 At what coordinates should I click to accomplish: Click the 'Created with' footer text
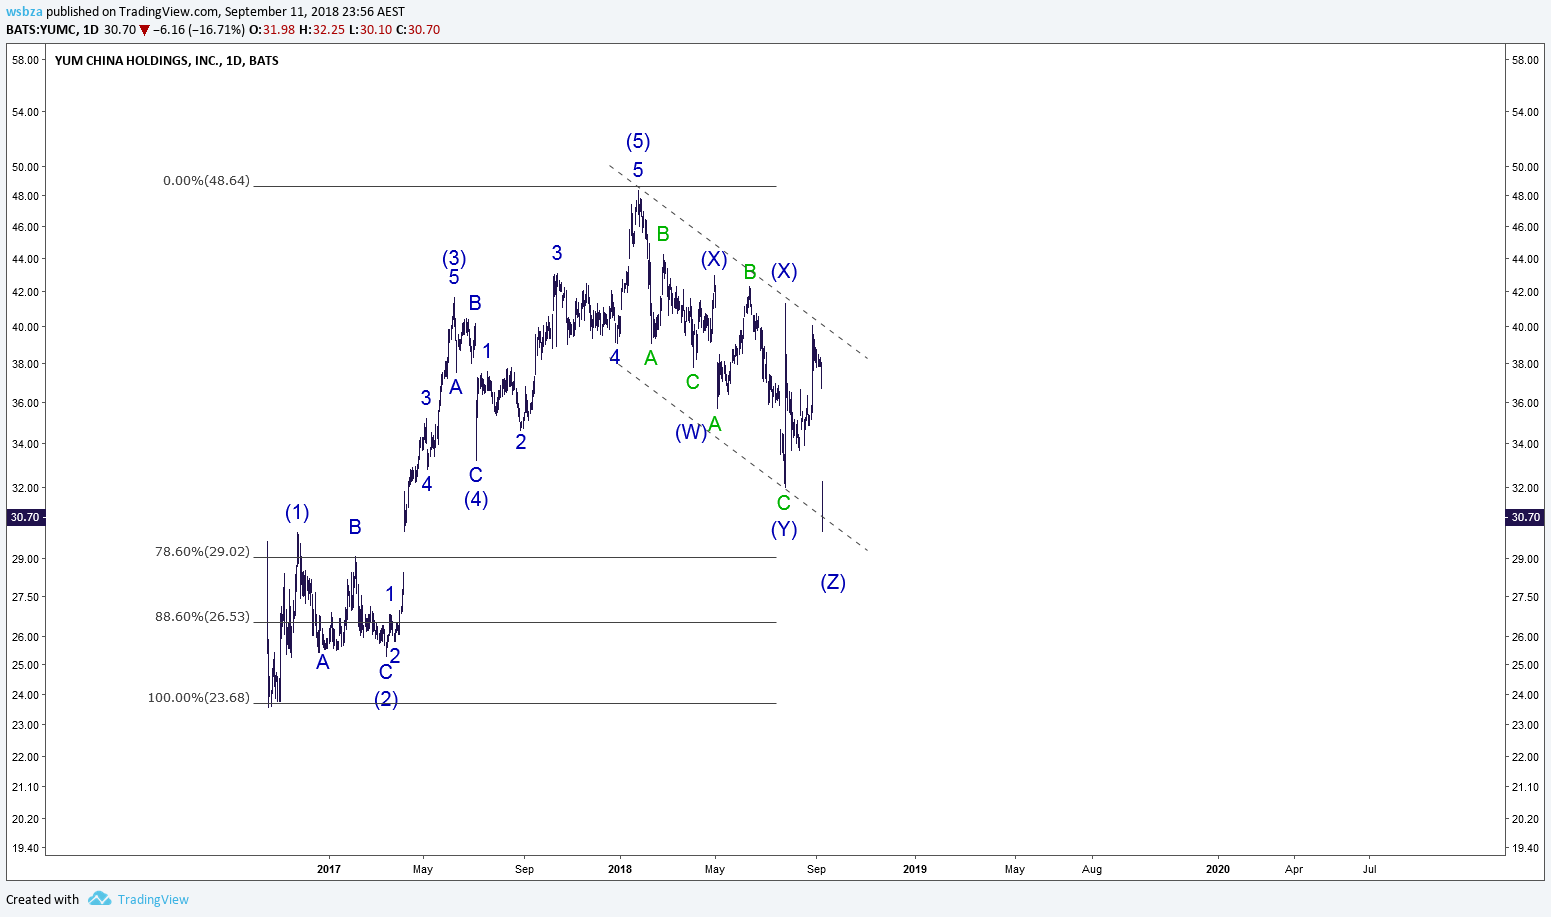pos(42,899)
